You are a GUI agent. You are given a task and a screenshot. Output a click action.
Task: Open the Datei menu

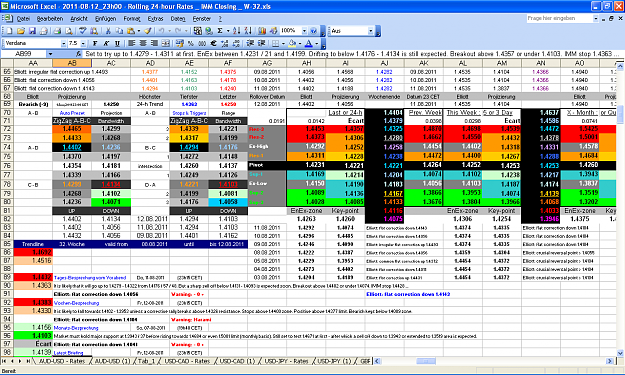pos(23,19)
